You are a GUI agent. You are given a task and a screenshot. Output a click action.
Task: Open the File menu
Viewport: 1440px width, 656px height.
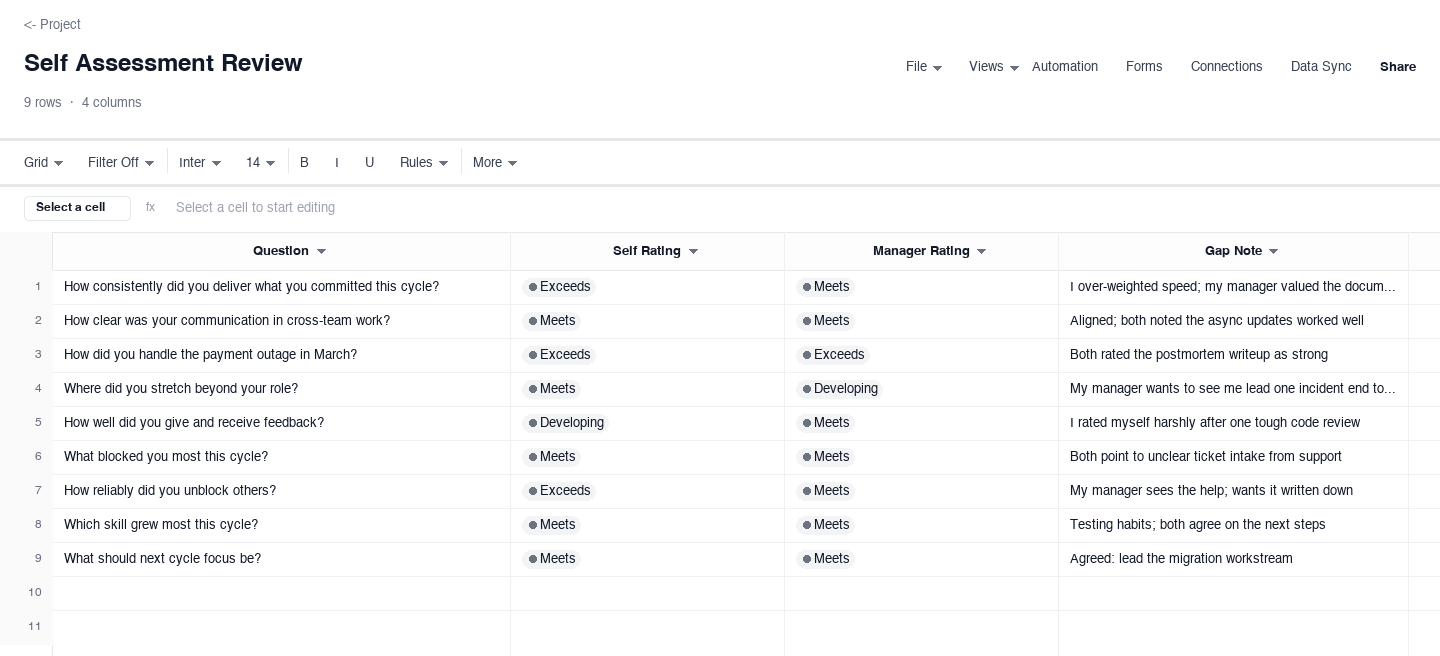pyautogui.click(x=924, y=67)
